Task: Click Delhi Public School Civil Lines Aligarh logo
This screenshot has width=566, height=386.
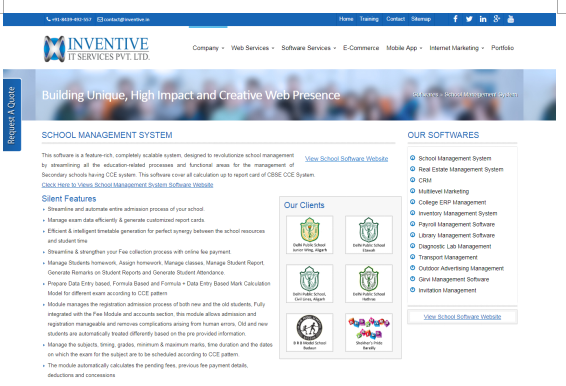Action: (x=310, y=283)
